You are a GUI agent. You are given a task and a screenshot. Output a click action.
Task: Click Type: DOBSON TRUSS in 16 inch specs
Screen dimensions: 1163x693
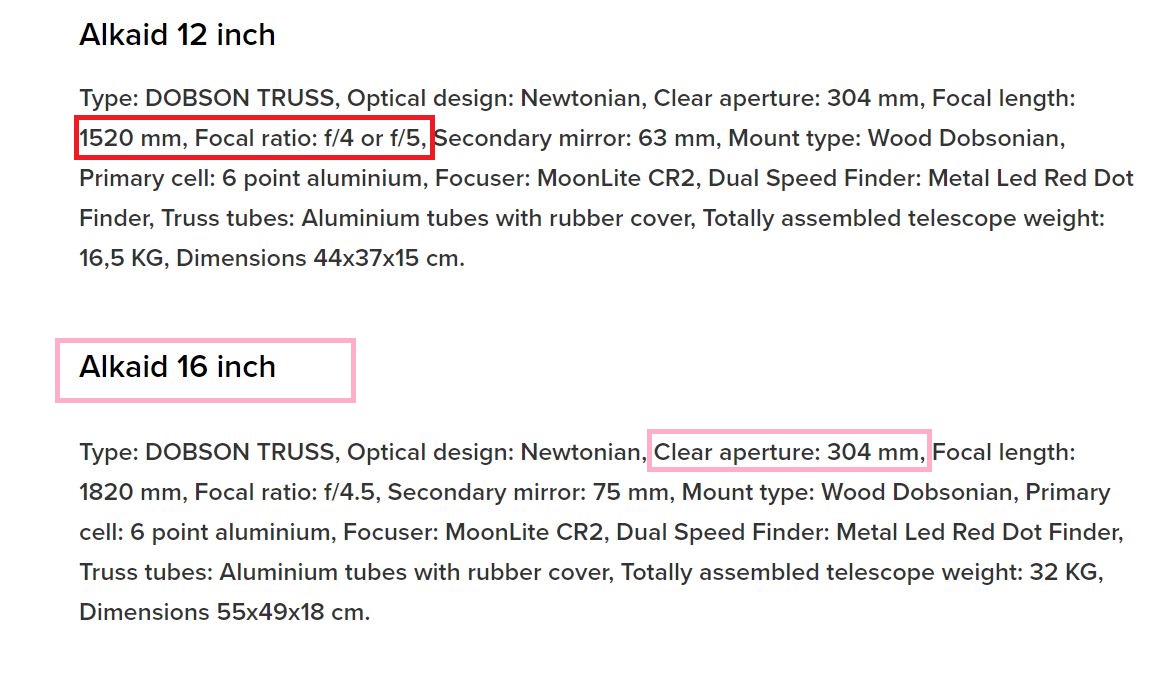tap(206, 452)
